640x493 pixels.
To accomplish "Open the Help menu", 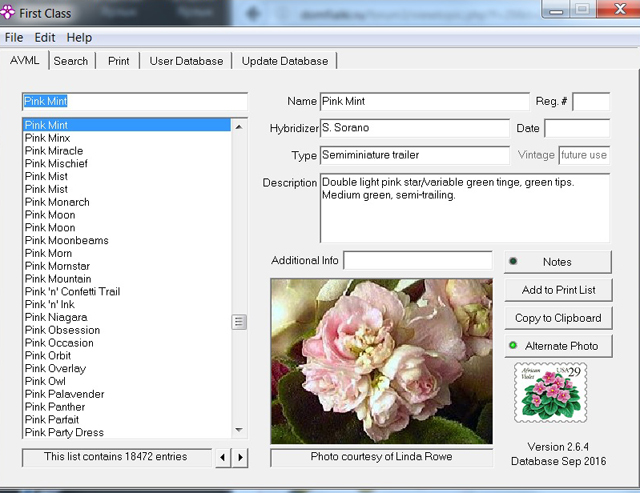I will [79, 38].
